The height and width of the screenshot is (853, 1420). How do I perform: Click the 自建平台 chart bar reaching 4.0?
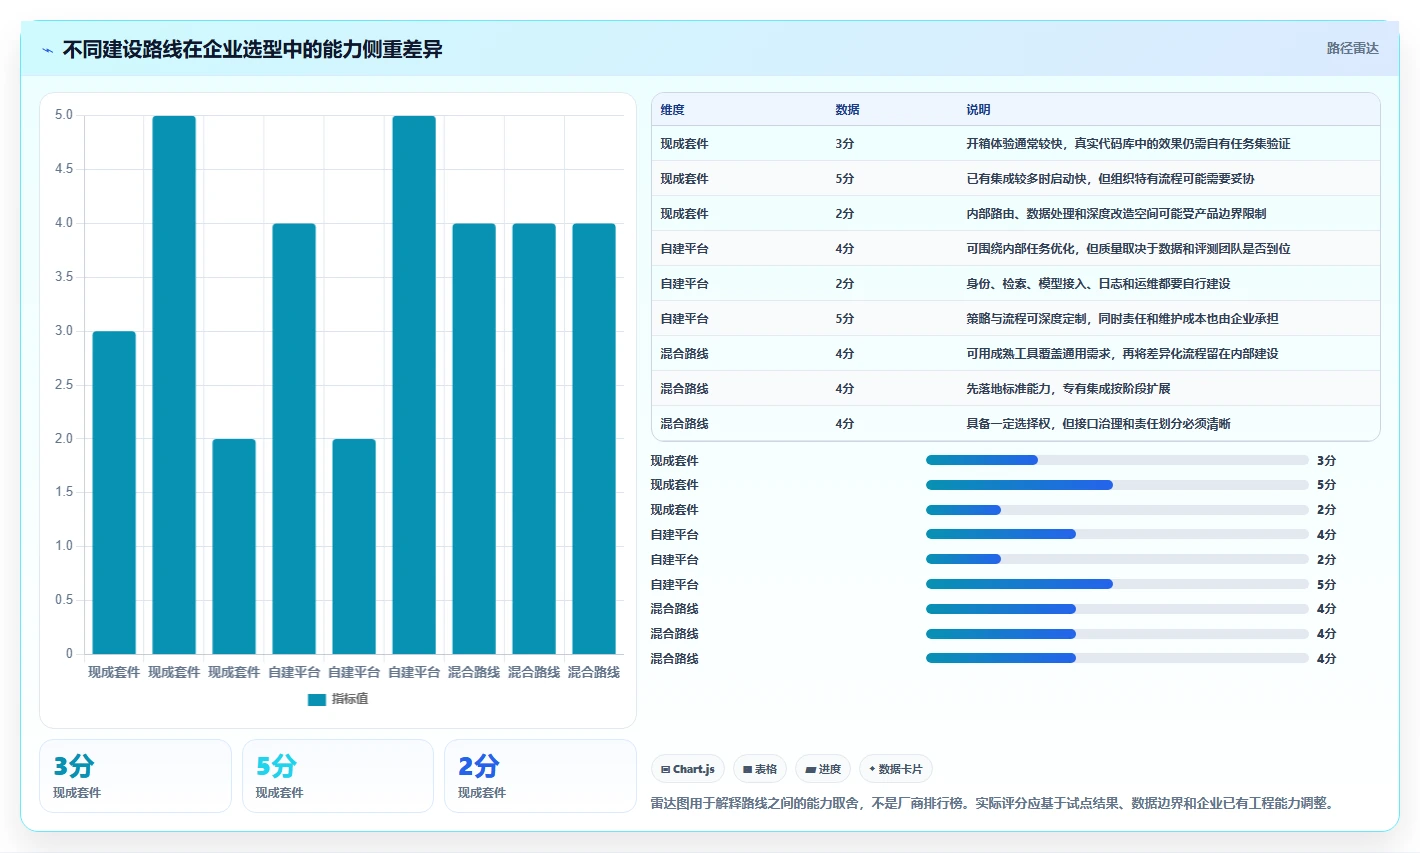click(294, 439)
